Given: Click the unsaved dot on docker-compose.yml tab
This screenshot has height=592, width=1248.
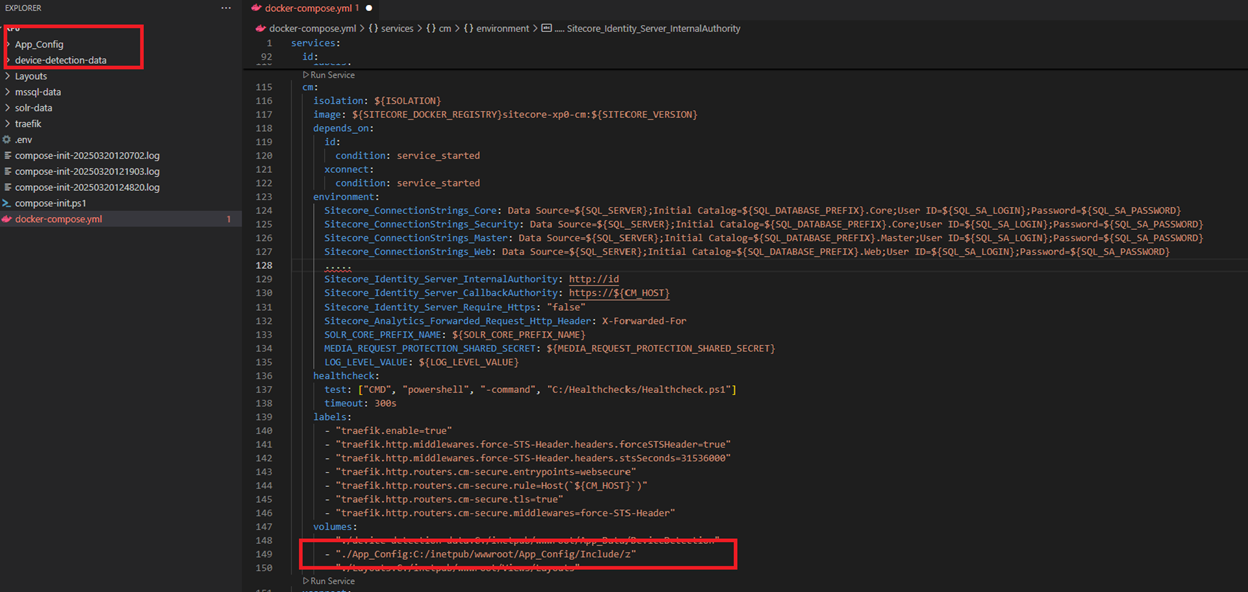Looking at the screenshot, I should pyautogui.click(x=369, y=8).
